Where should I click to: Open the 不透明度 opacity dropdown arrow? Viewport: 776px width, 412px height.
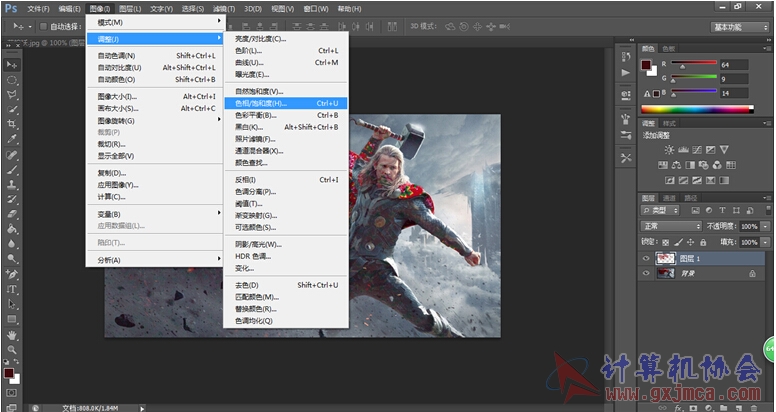(765, 226)
